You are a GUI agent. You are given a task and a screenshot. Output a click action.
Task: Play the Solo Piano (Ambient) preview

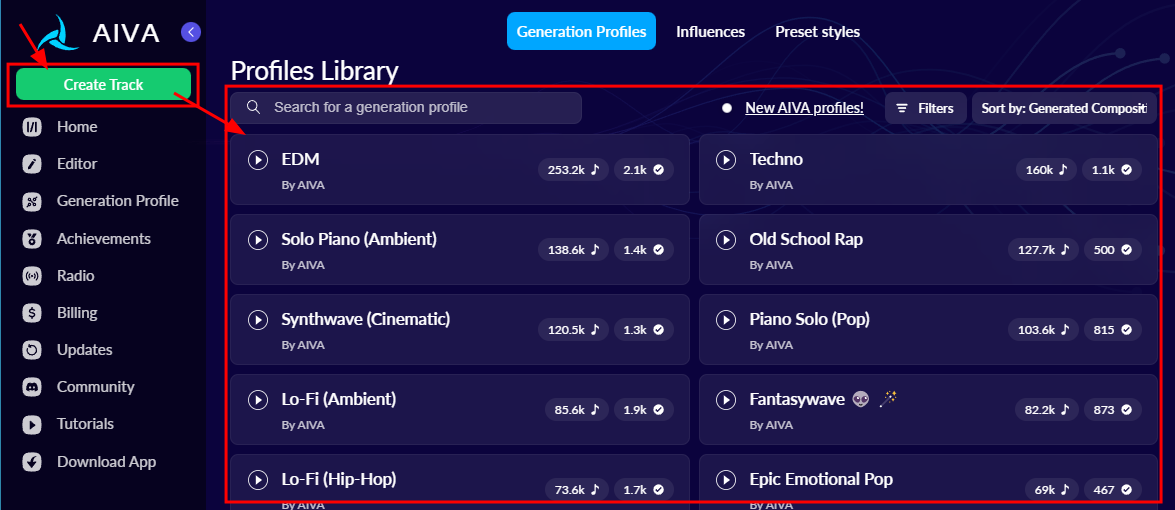click(257, 240)
